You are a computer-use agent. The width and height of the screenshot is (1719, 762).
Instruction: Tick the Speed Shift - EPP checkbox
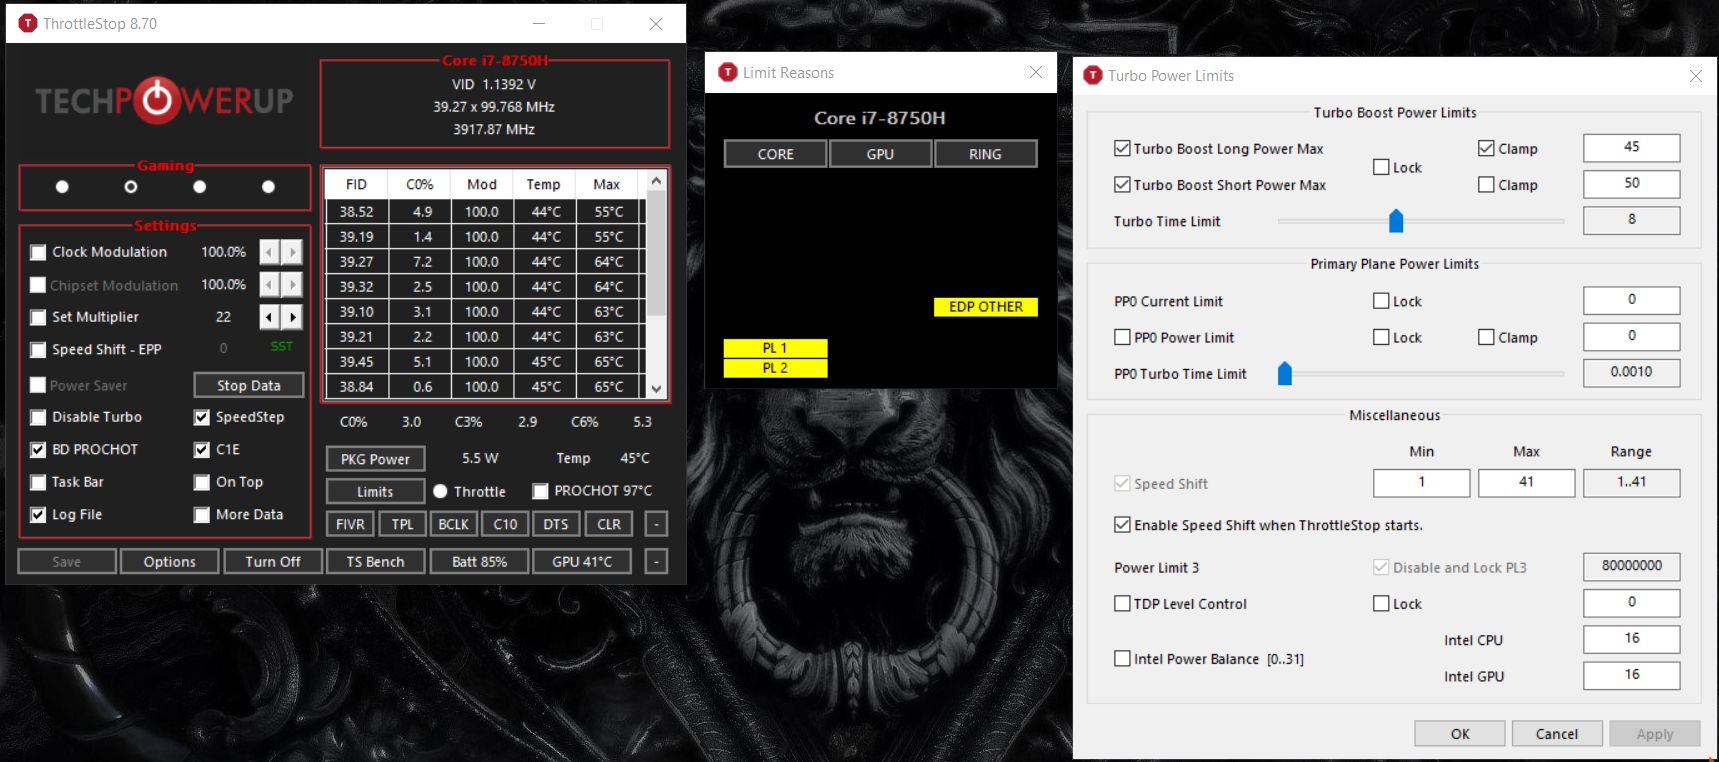click(x=38, y=349)
